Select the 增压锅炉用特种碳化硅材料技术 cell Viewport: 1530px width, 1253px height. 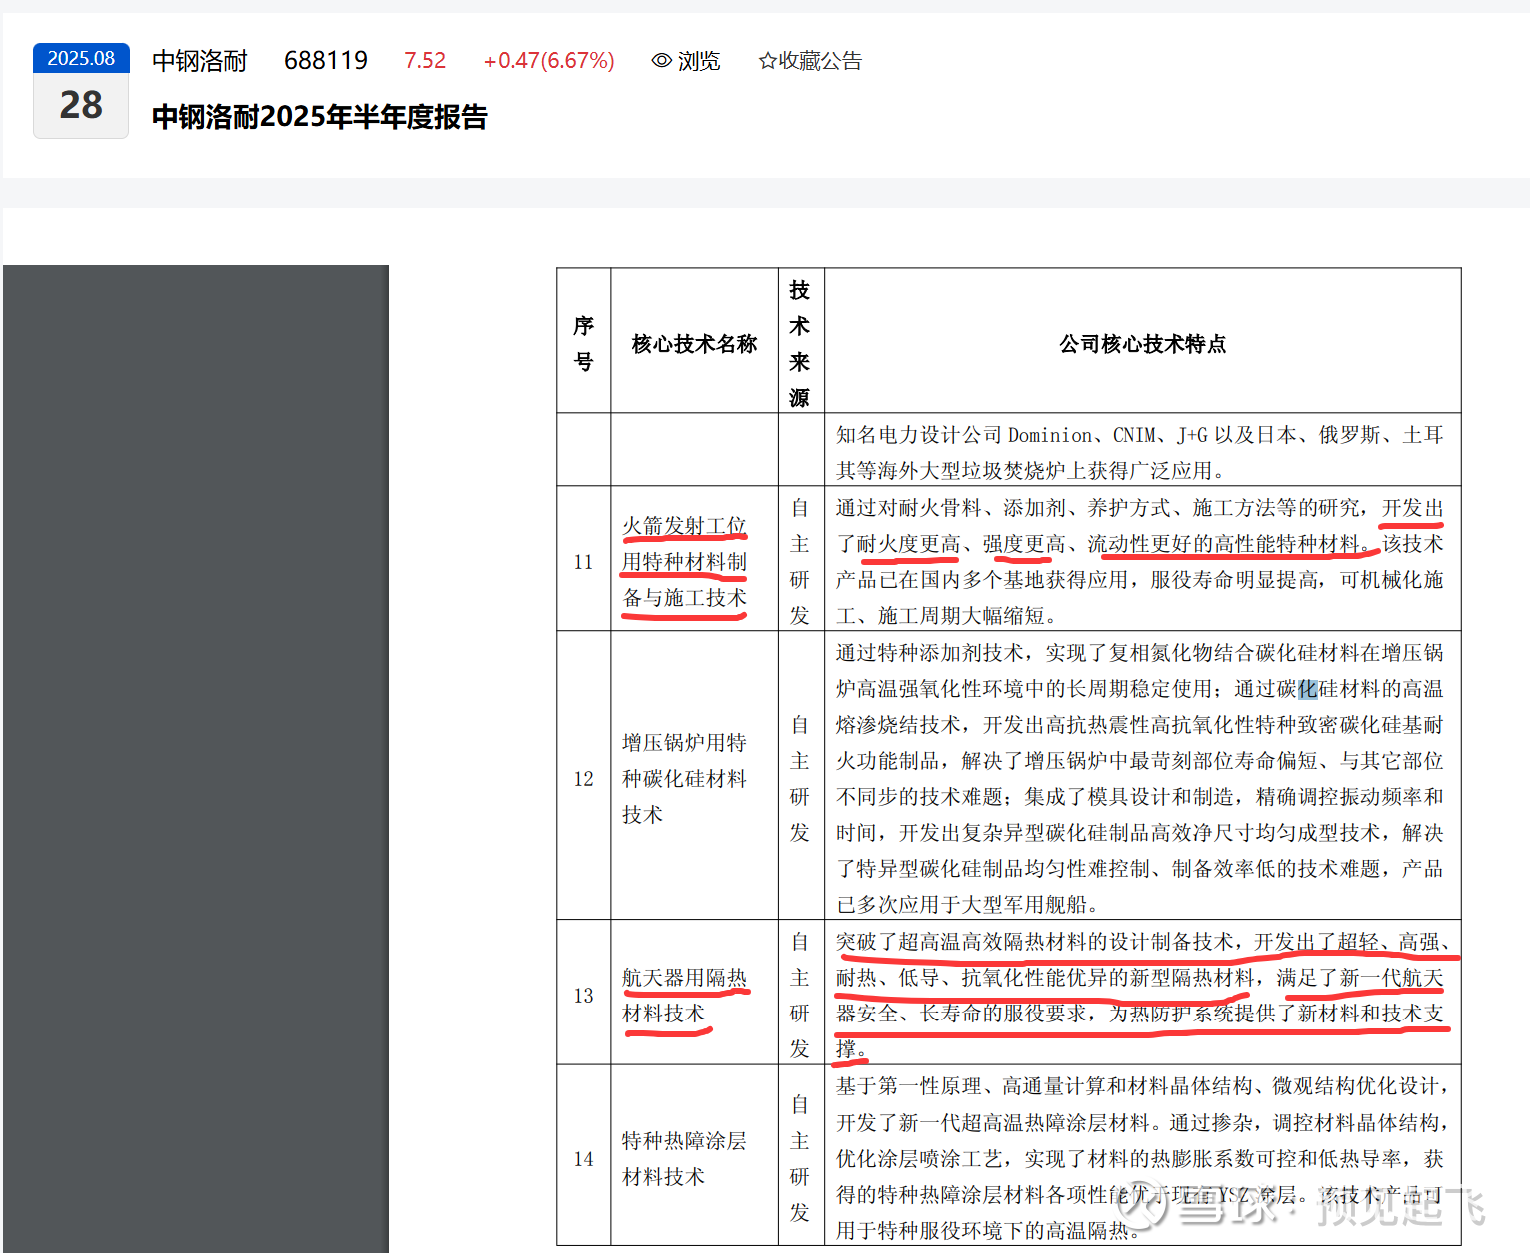pos(684,778)
